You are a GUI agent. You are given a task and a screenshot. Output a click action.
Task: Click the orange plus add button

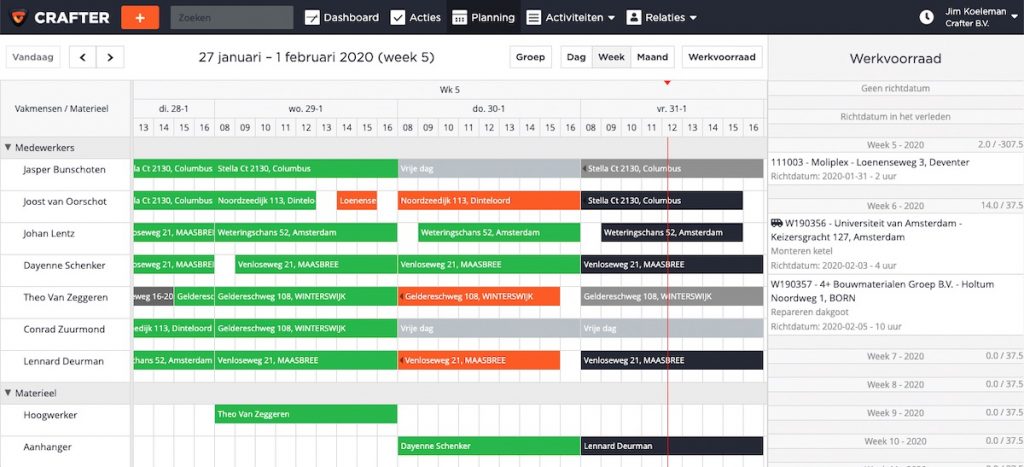tap(140, 18)
